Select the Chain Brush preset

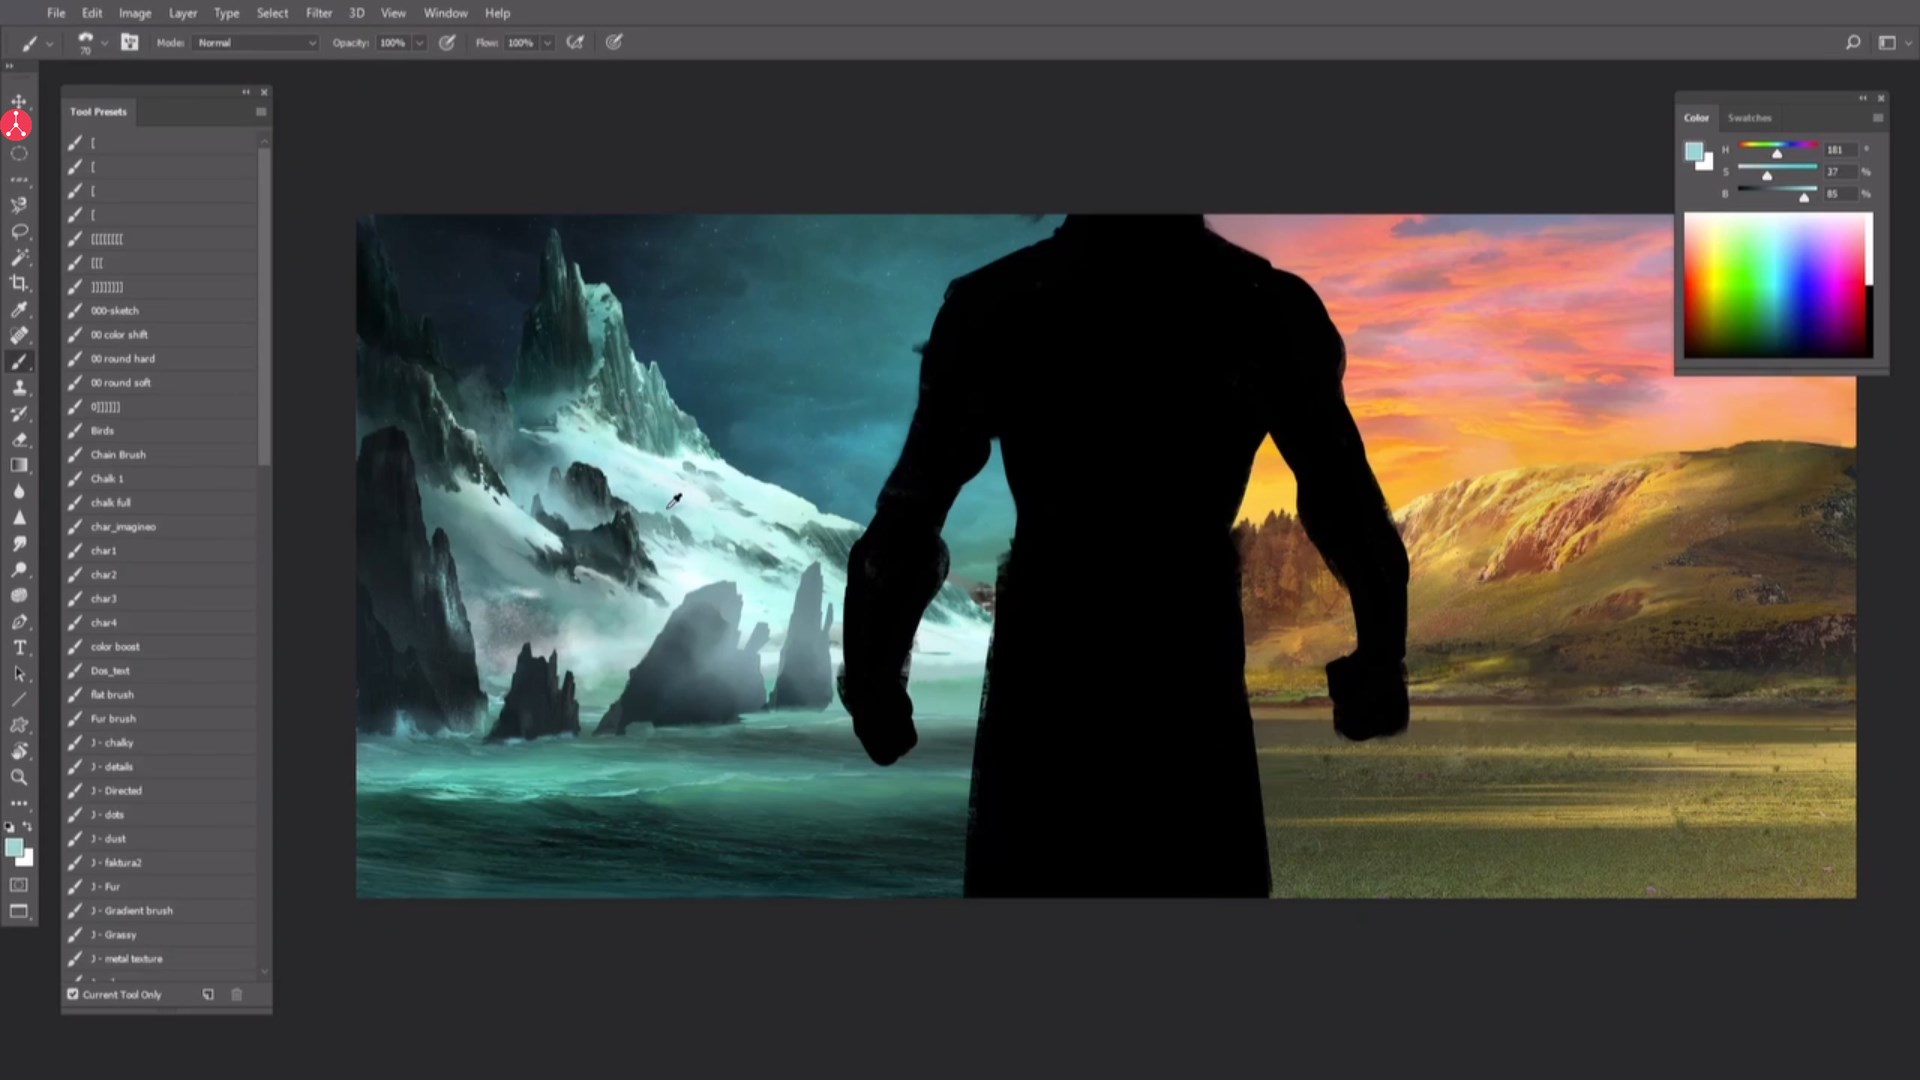click(x=118, y=454)
